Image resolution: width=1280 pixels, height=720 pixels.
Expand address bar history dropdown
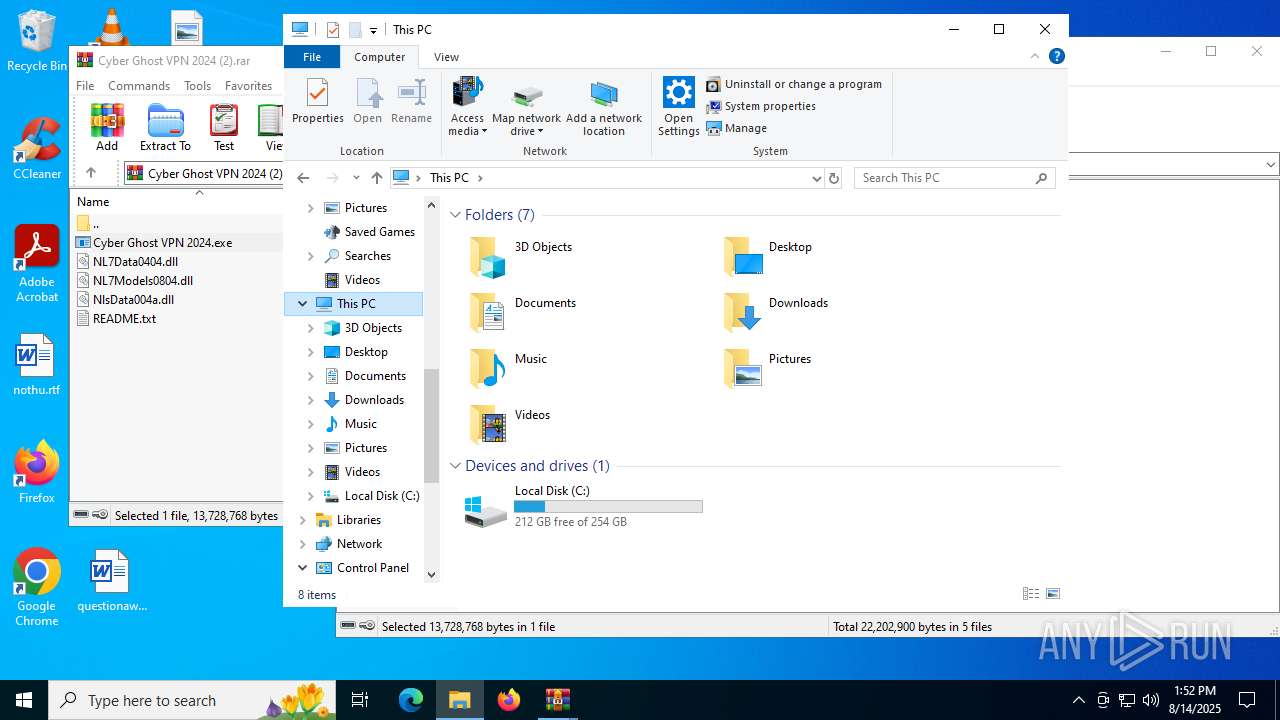[x=816, y=178]
